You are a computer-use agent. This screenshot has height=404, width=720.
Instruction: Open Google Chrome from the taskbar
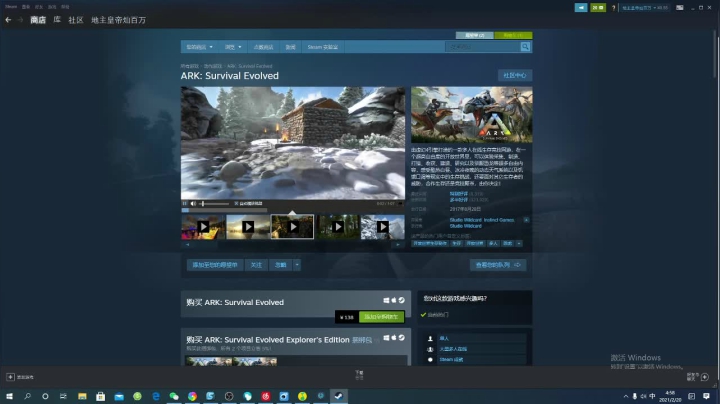(192, 396)
